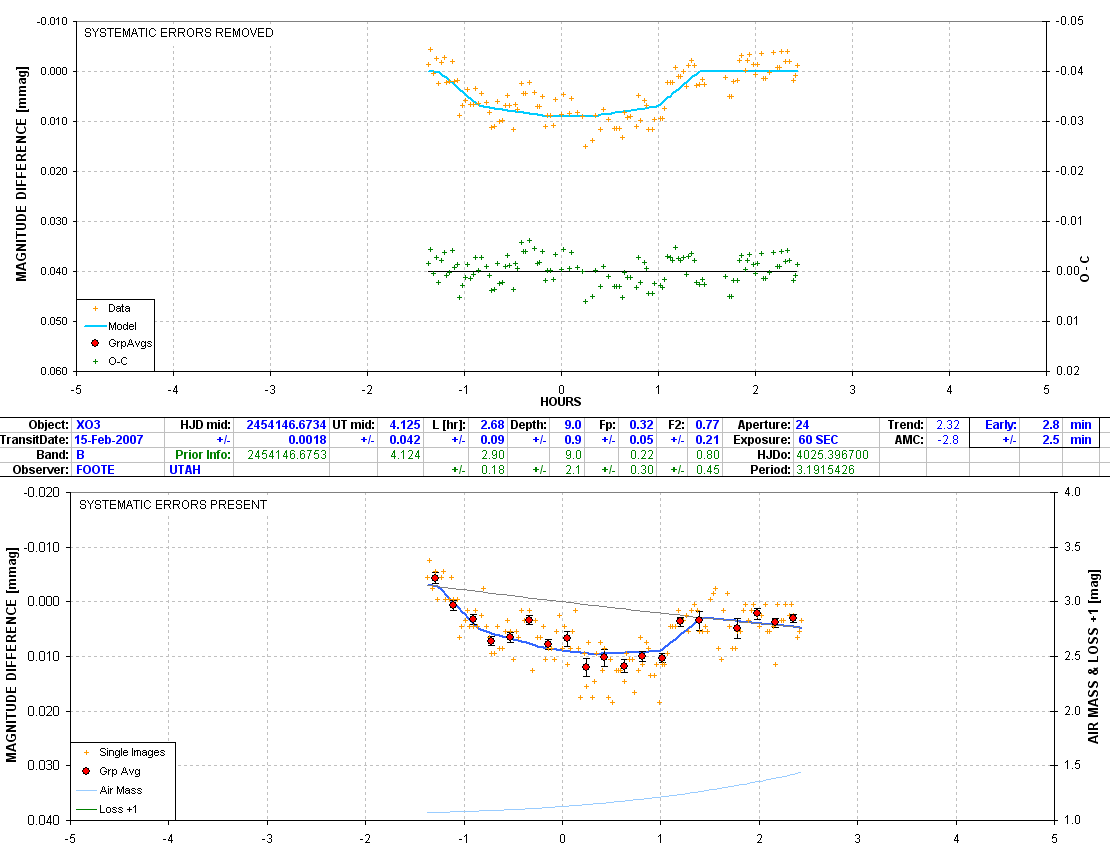Viewport: 1110px width, 849px height.
Task: Select the L [hr] value 2.68
Action: click(x=492, y=425)
